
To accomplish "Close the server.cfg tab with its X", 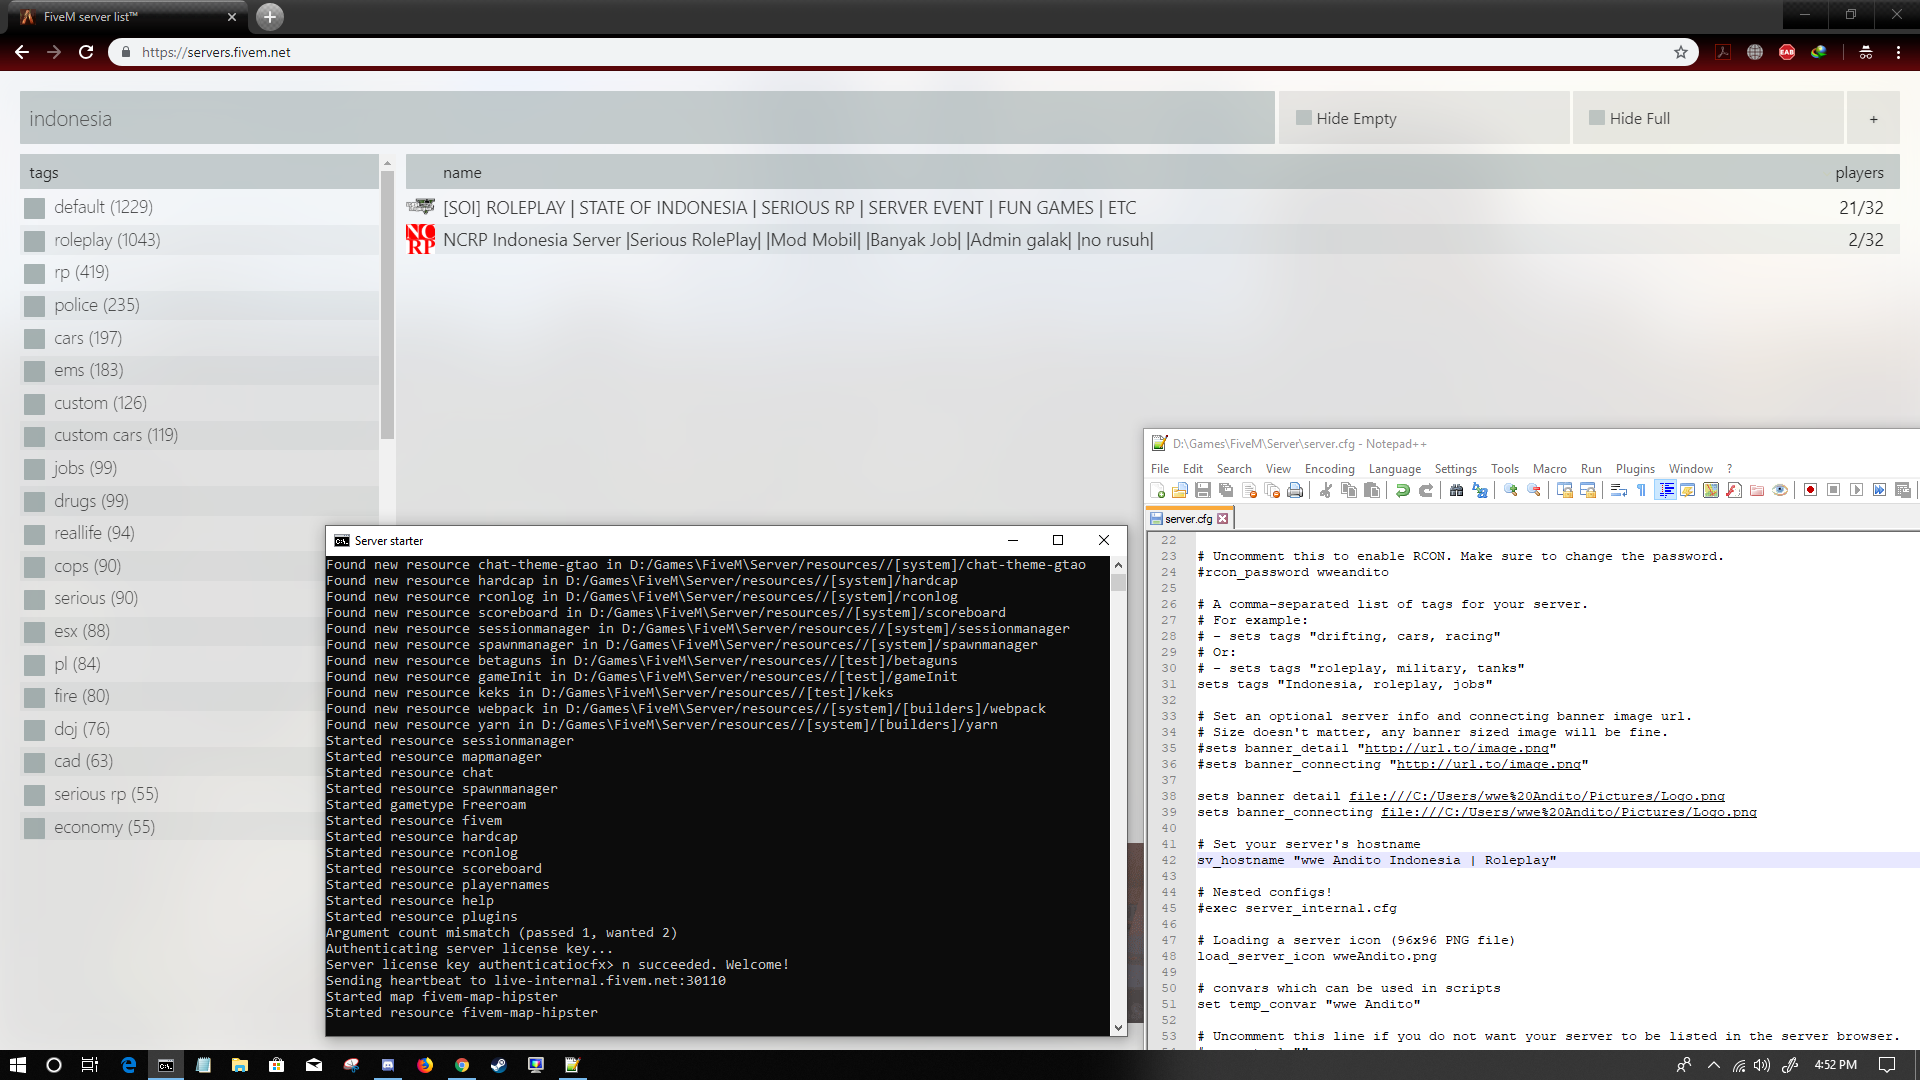I will point(1222,518).
